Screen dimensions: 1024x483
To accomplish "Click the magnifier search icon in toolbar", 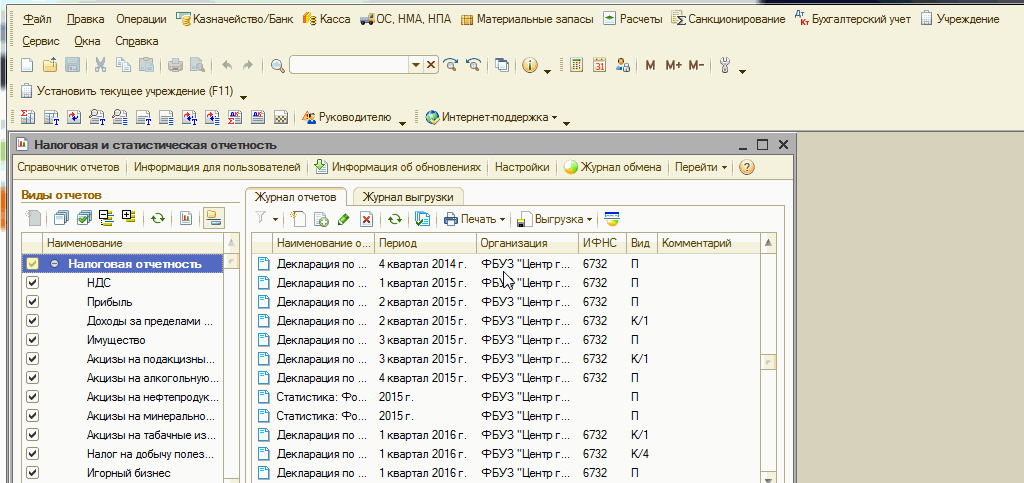I will (x=278, y=65).
